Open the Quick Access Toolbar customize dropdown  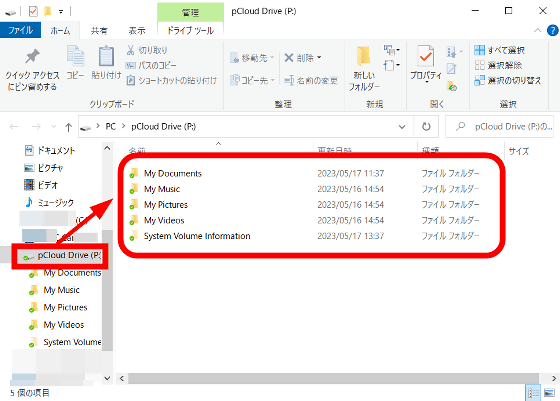click(x=61, y=12)
